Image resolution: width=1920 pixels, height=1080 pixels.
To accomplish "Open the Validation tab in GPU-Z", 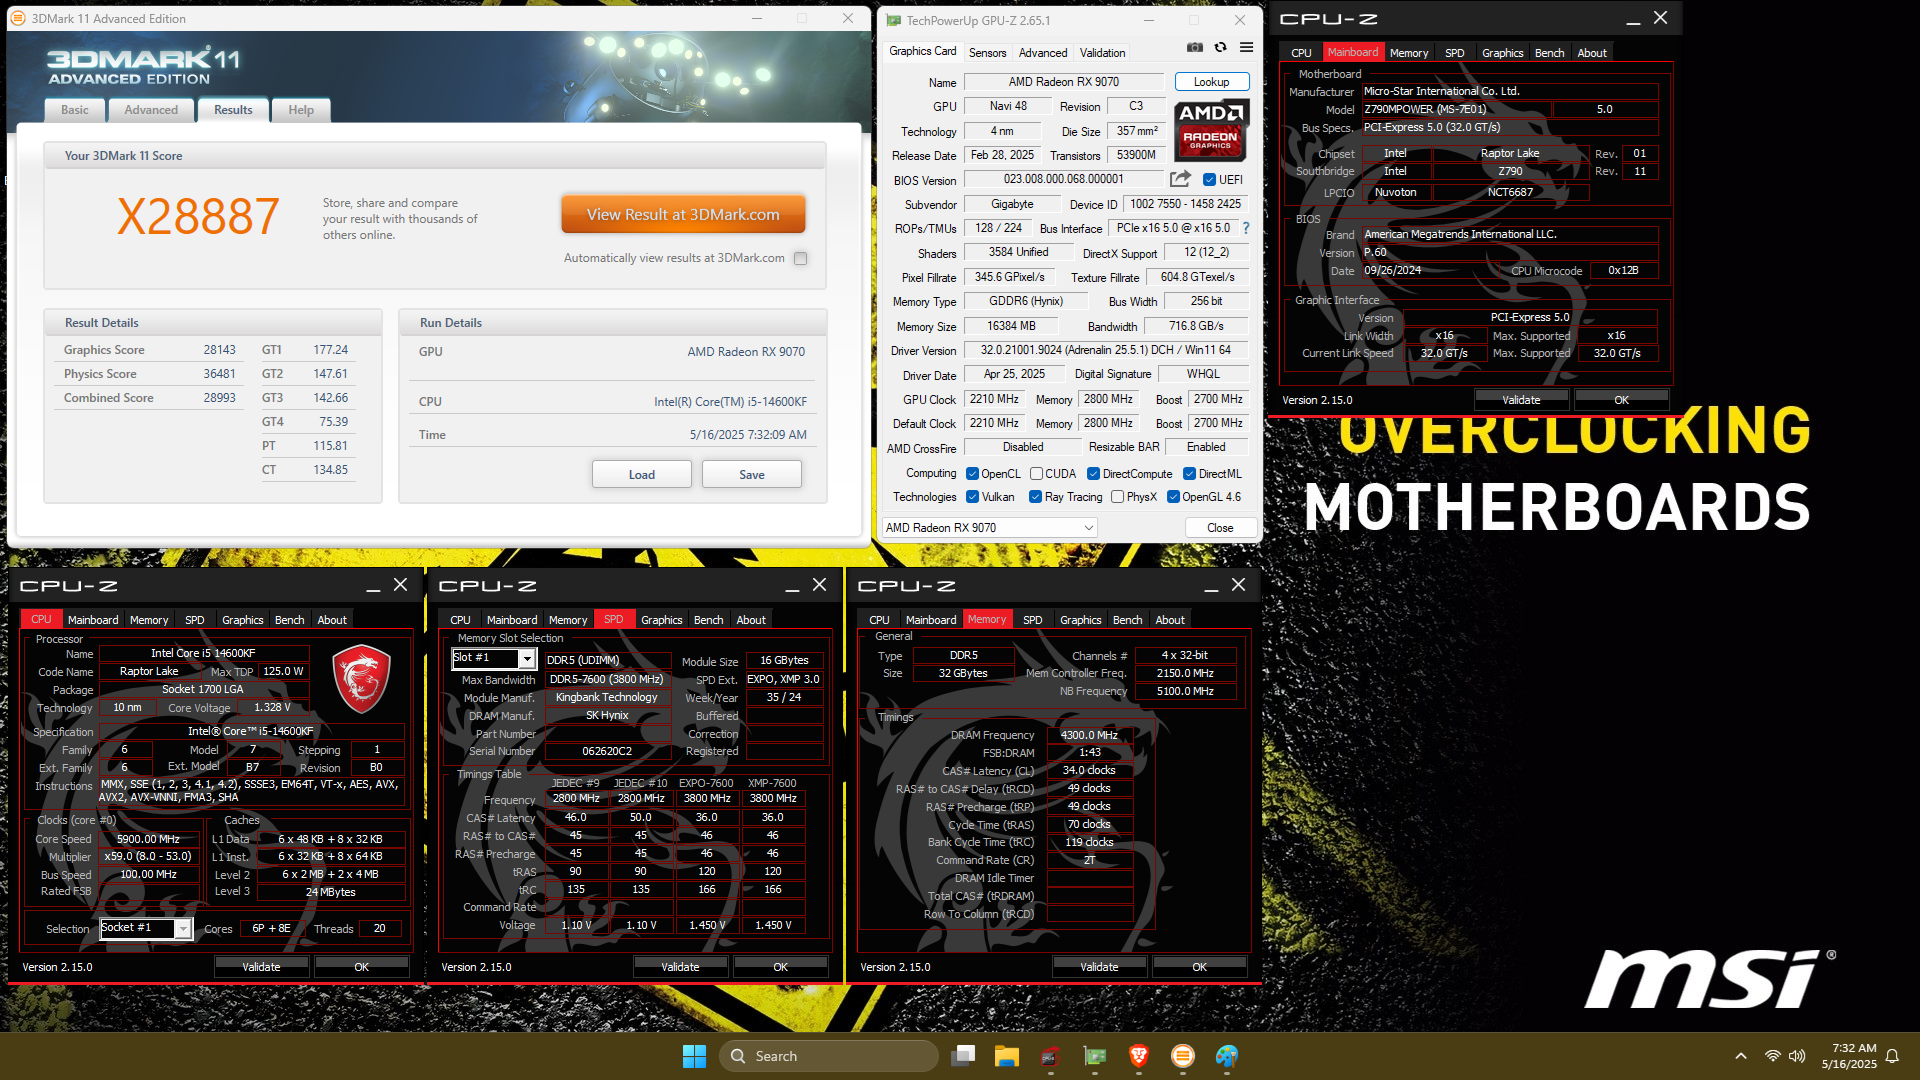I will [x=1102, y=53].
